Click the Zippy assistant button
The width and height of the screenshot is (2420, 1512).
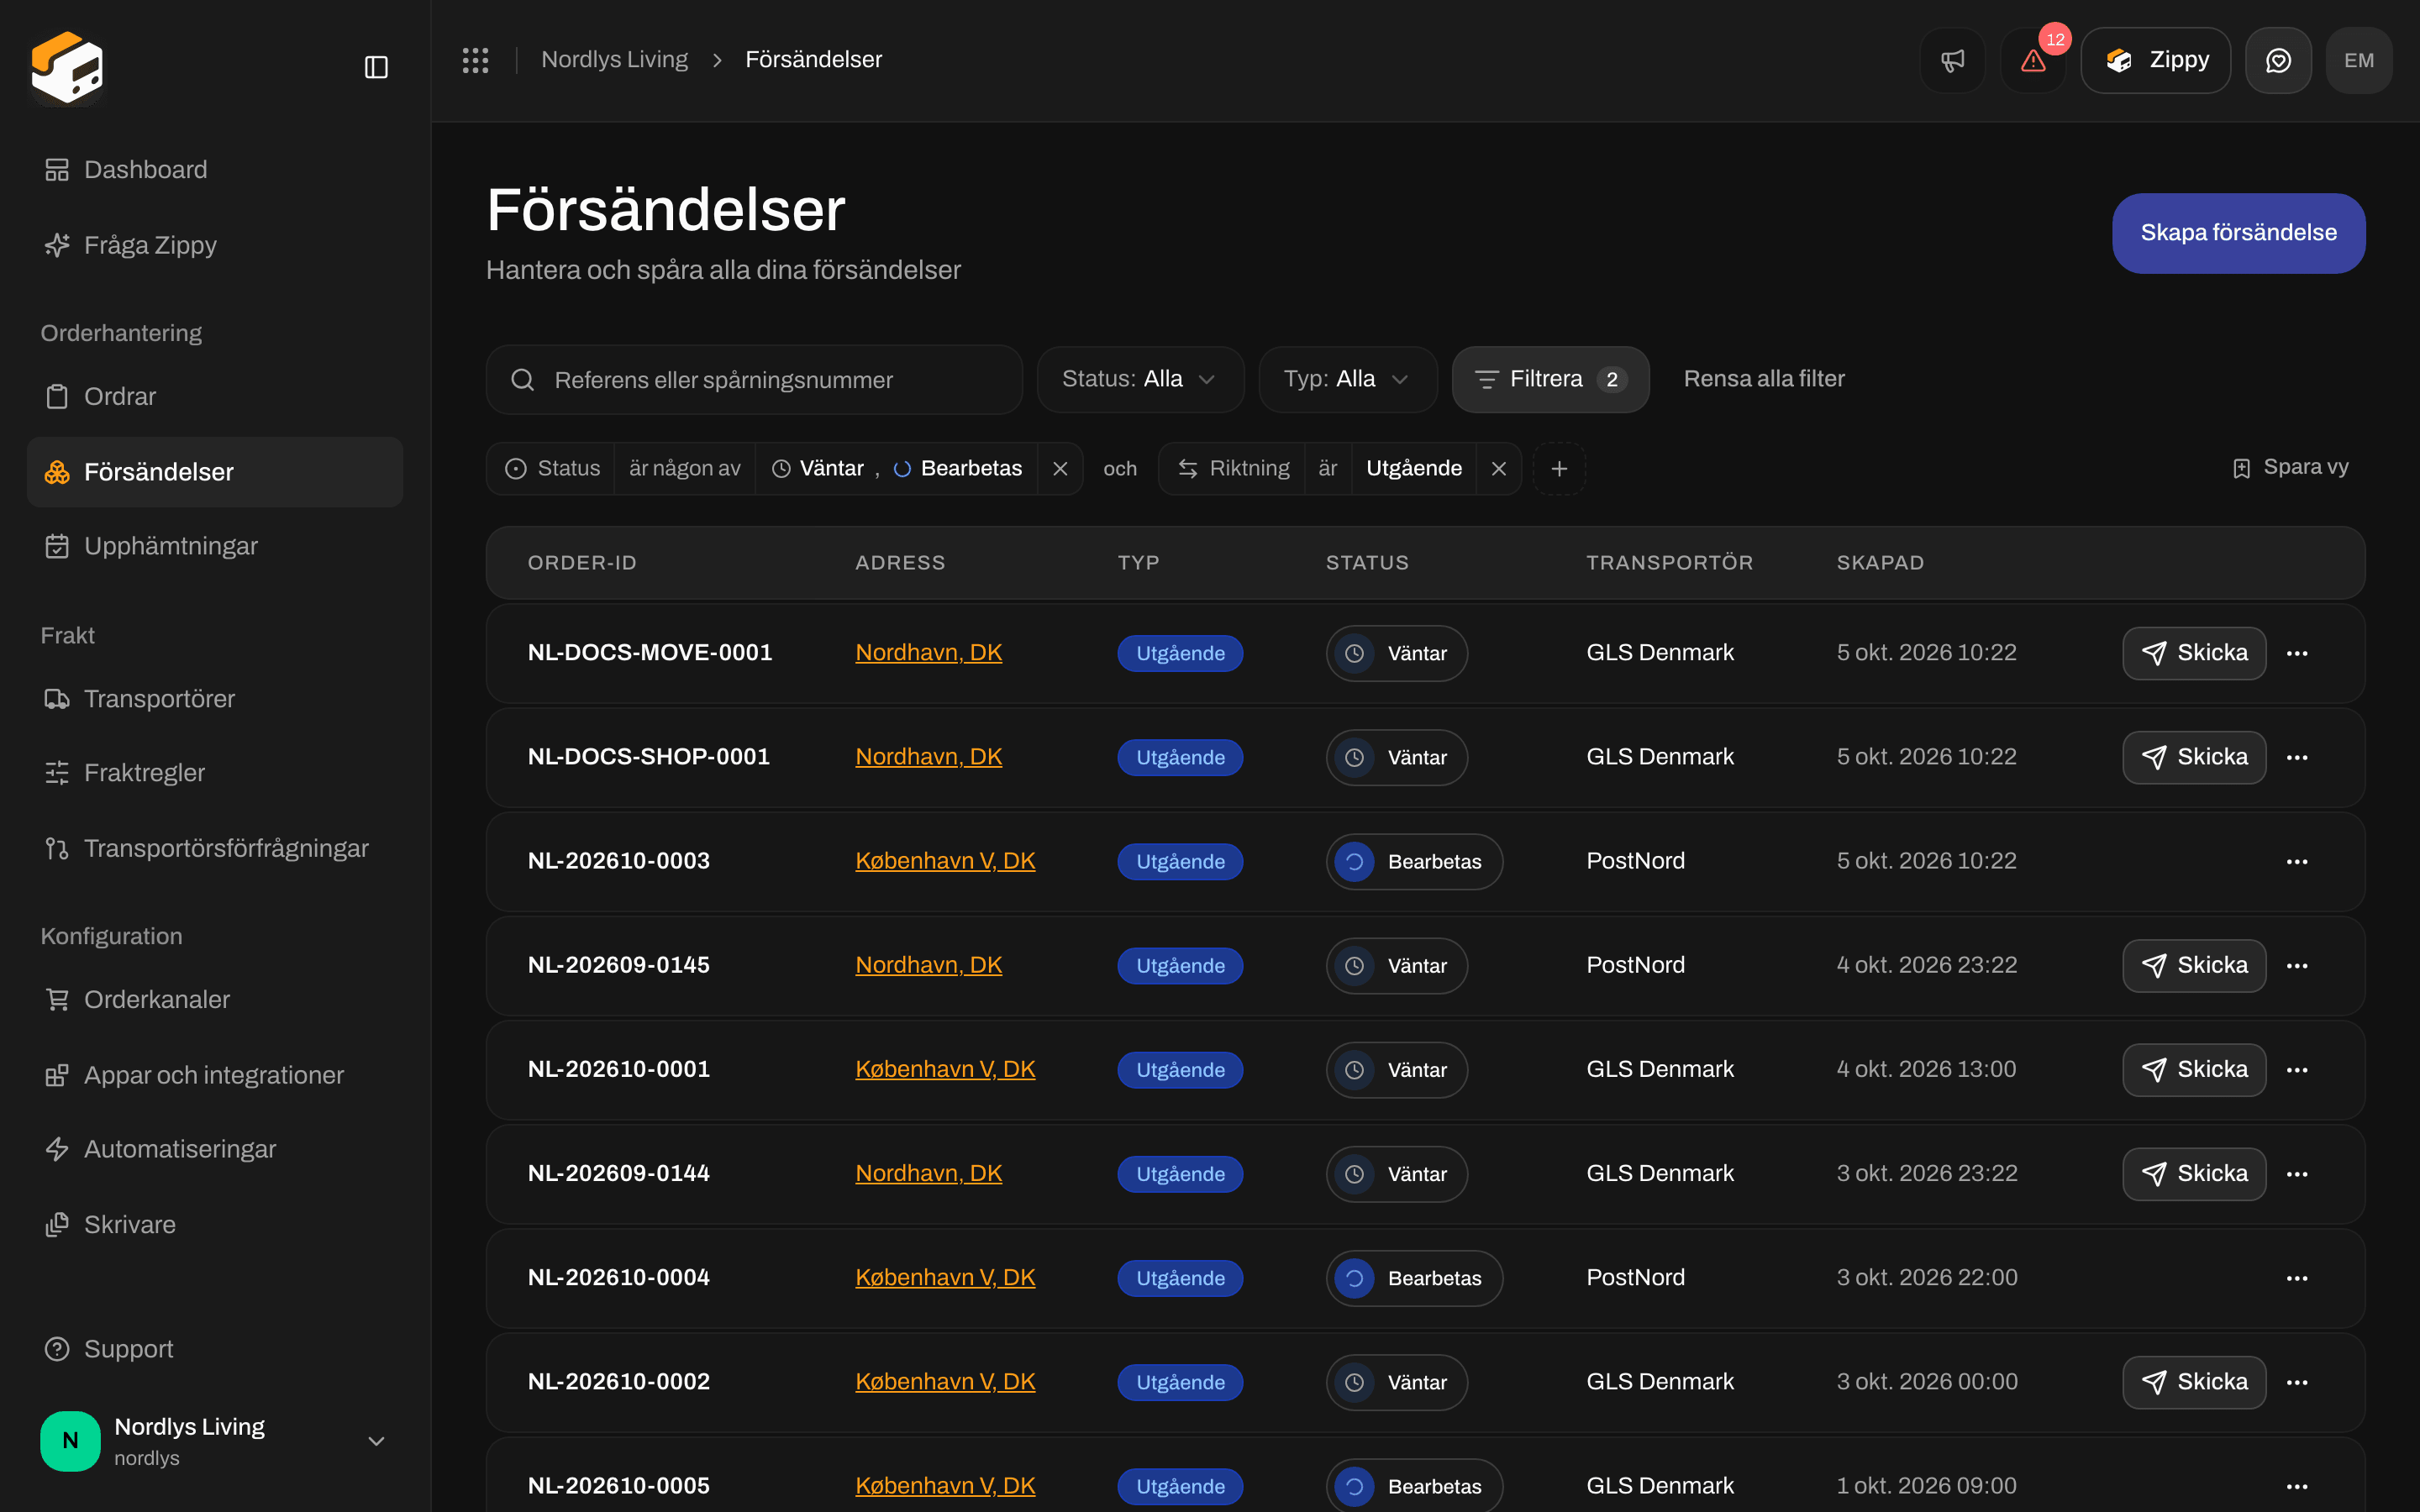click(x=2155, y=61)
